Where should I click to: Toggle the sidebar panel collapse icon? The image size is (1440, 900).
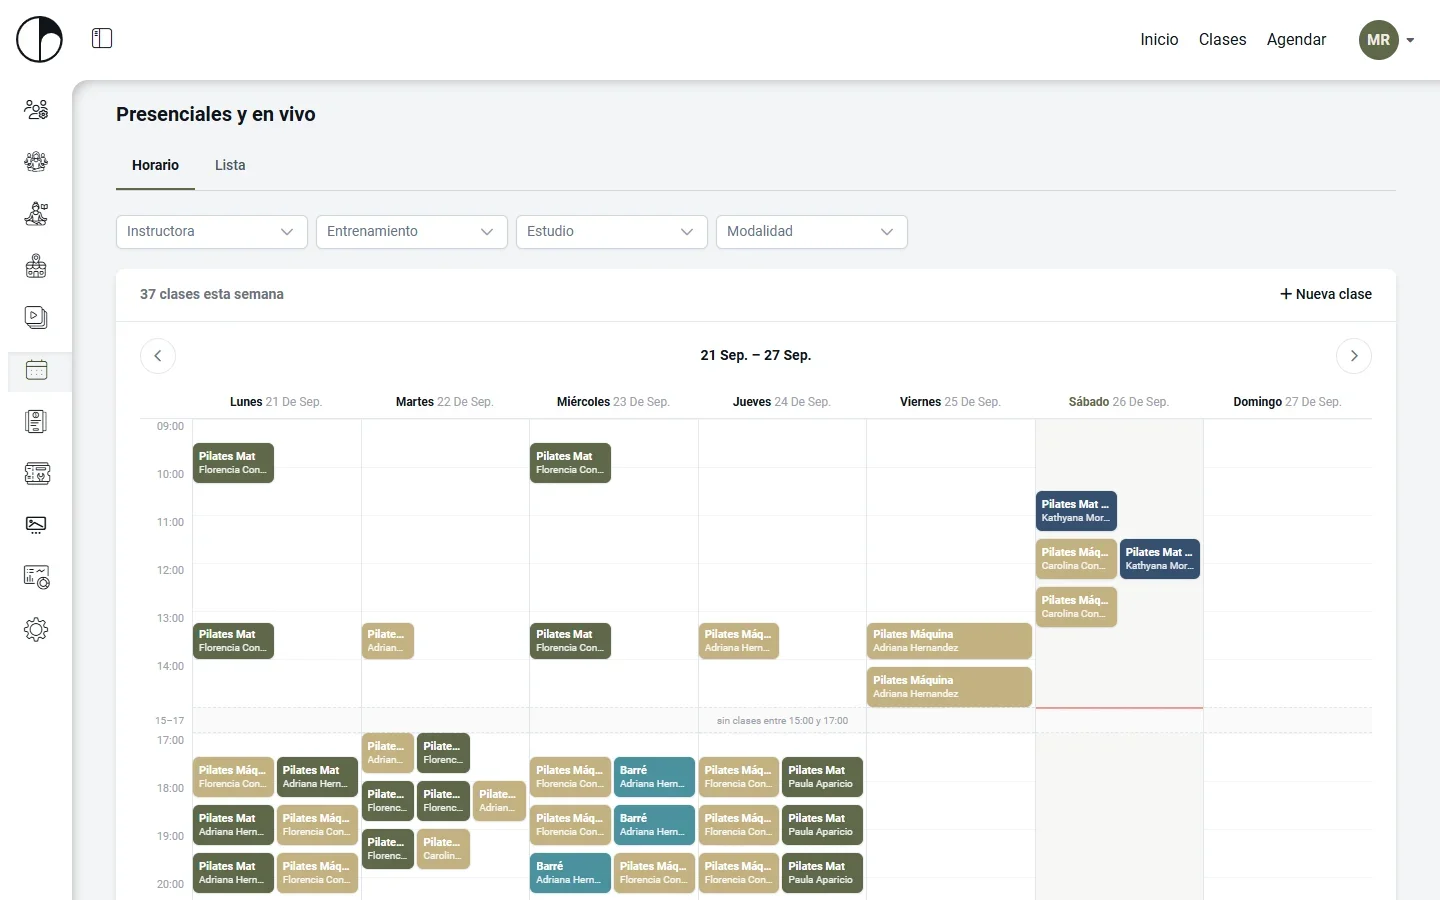(x=102, y=39)
